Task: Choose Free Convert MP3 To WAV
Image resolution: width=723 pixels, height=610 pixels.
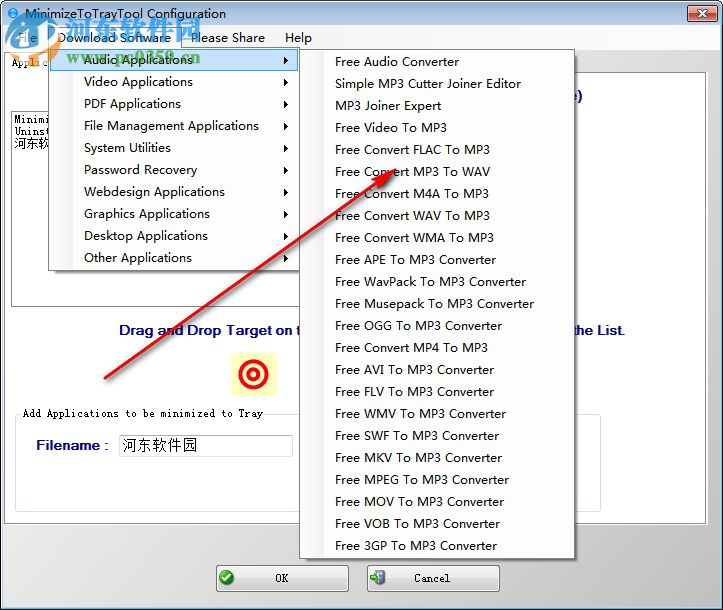Action: (437, 172)
